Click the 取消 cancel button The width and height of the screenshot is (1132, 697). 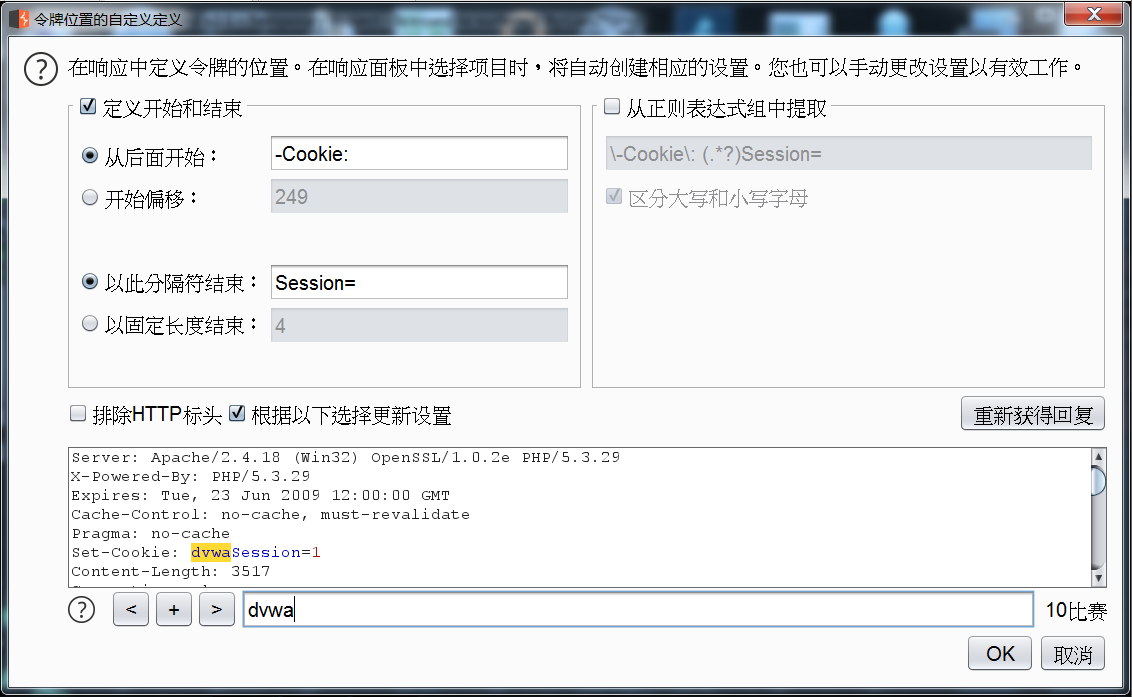pyautogui.click(x=1072, y=653)
